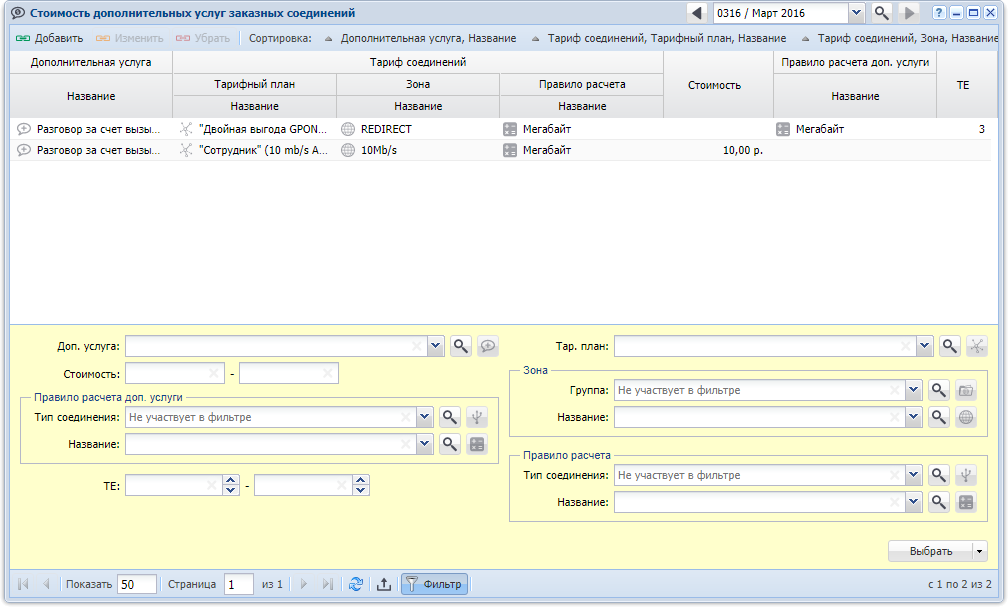Go to the previous billing period arrow
Viewport: 1008px width, 607px height.
[x=697, y=13]
